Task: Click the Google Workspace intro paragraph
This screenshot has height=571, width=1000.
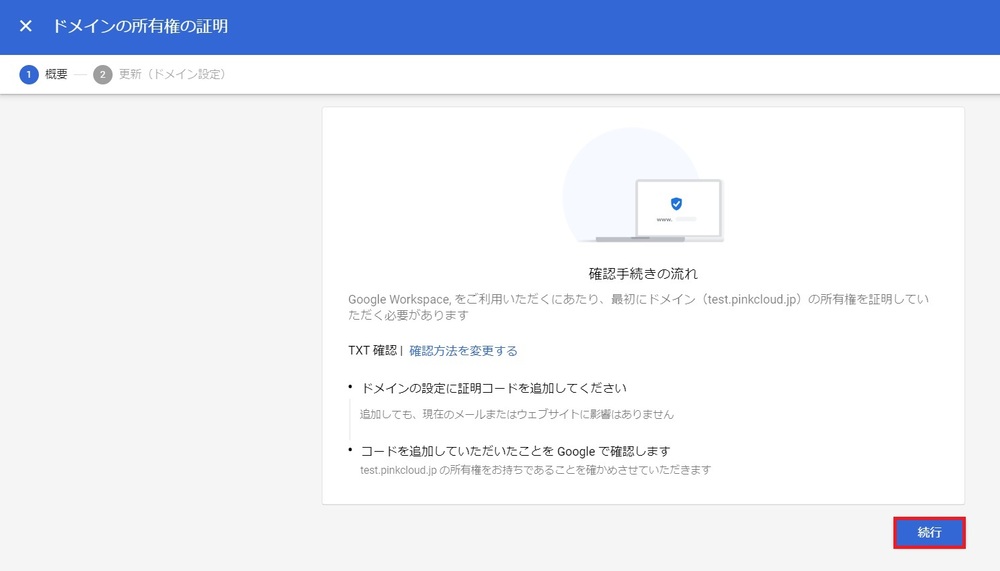Action: tap(638, 307)
